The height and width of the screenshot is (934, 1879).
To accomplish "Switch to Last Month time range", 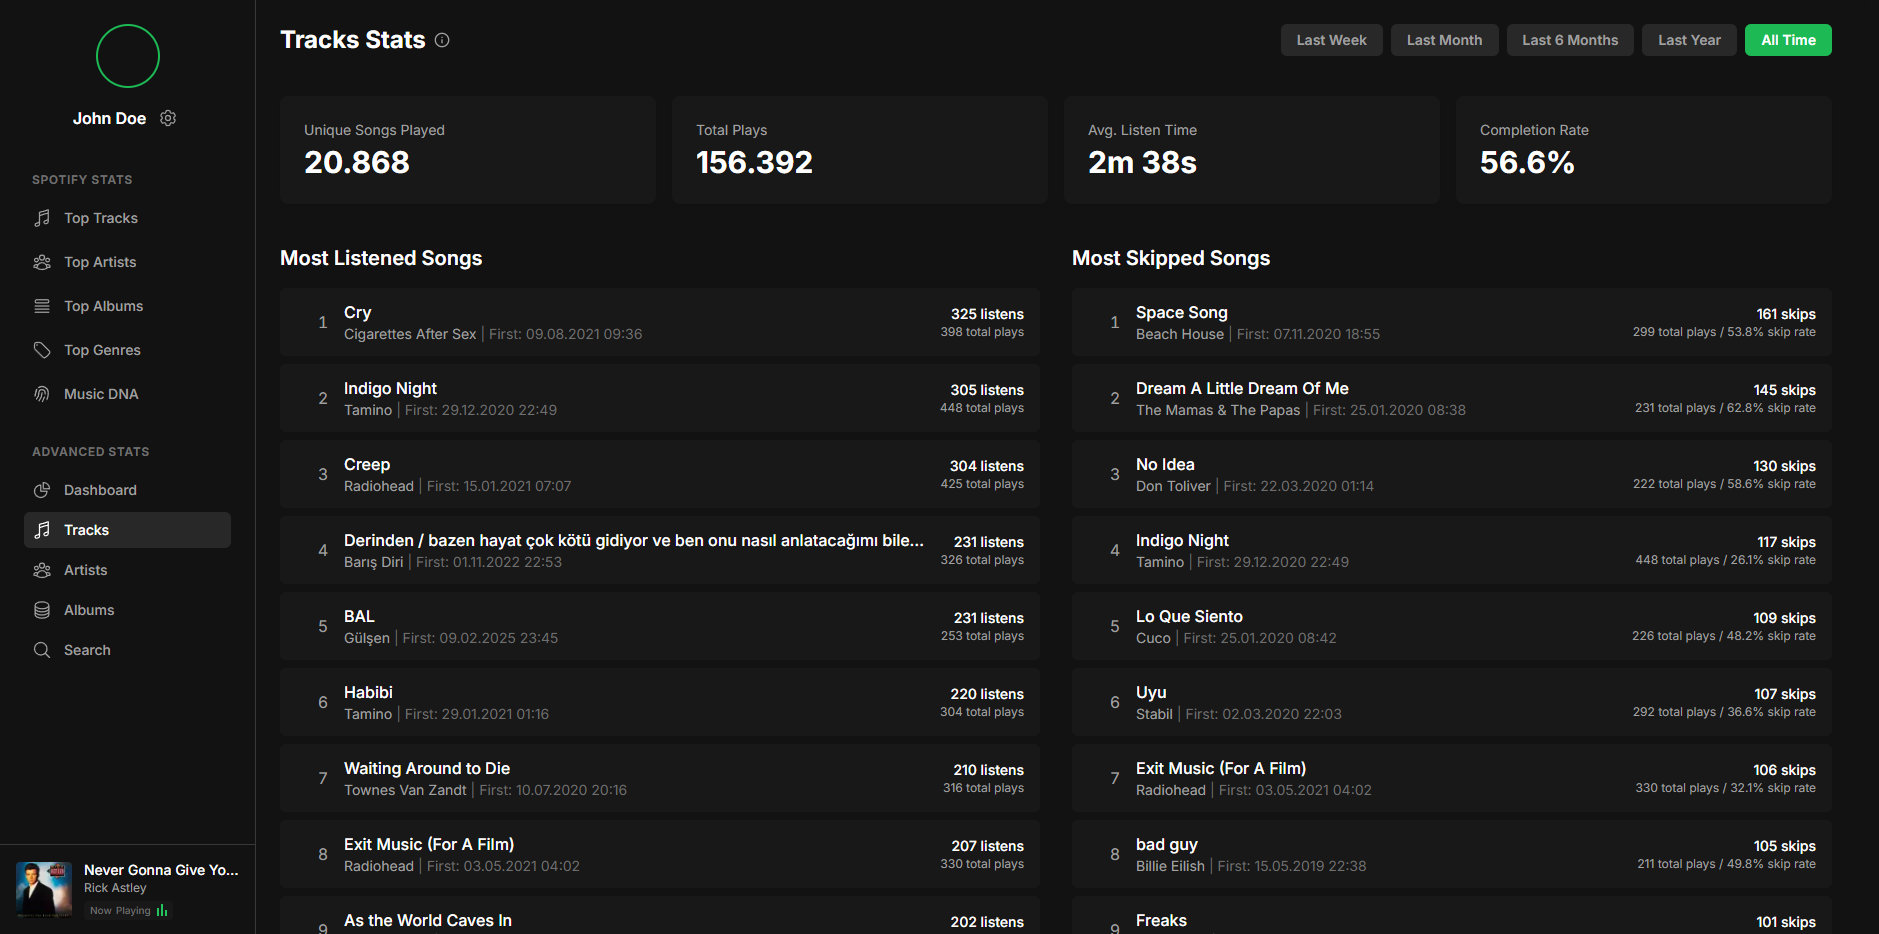I will click(1444, 40).
